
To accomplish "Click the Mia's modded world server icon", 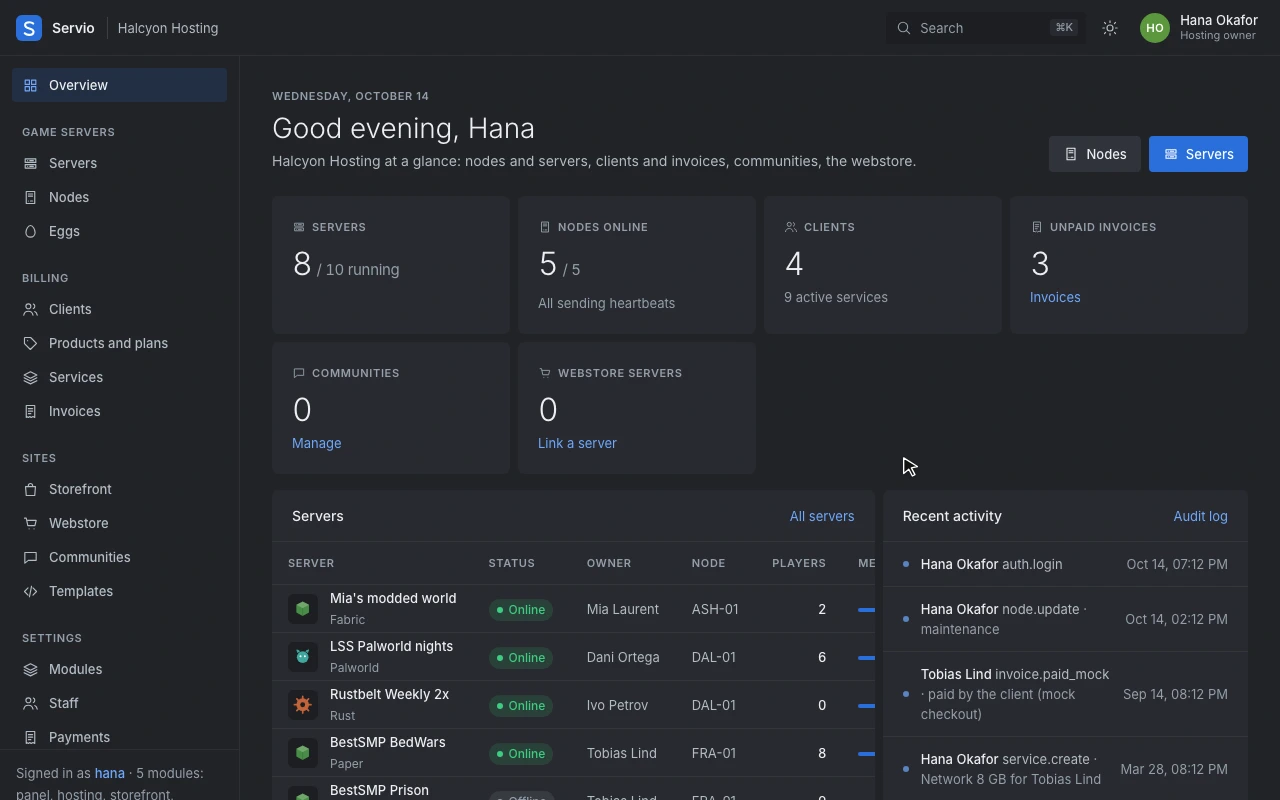I will pos(303,609).
